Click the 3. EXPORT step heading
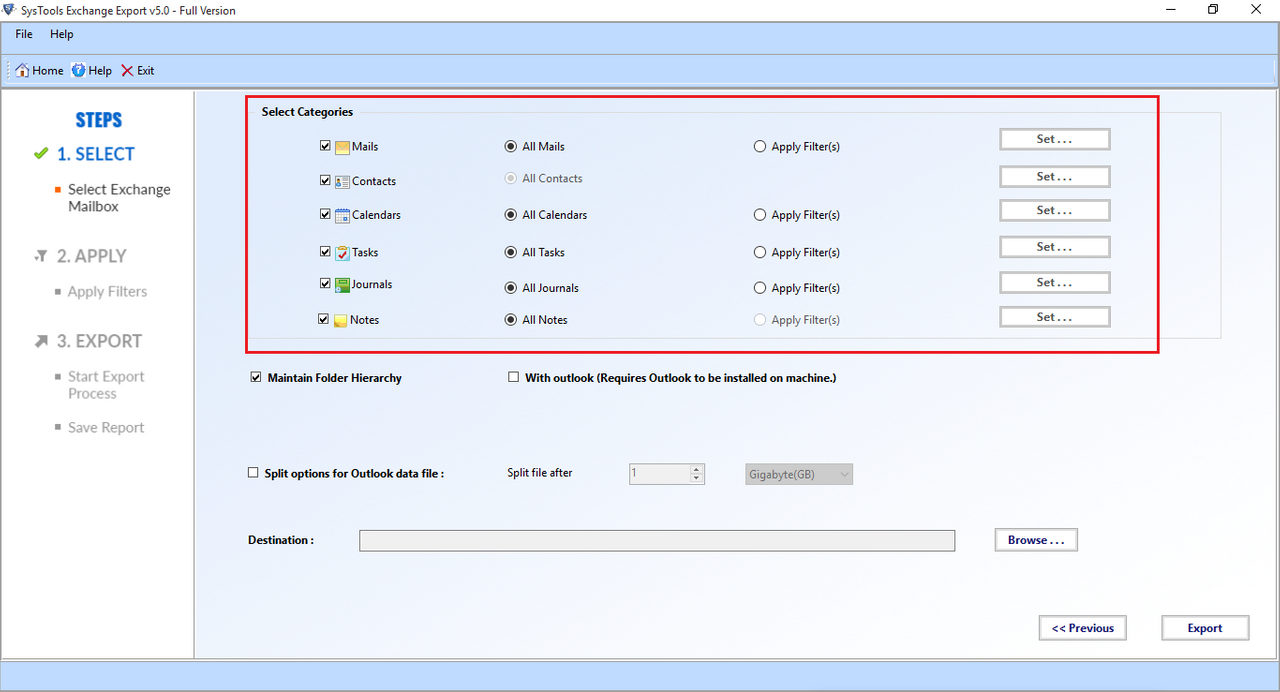Screen dimensions: 1280x692 click(99, 341)
